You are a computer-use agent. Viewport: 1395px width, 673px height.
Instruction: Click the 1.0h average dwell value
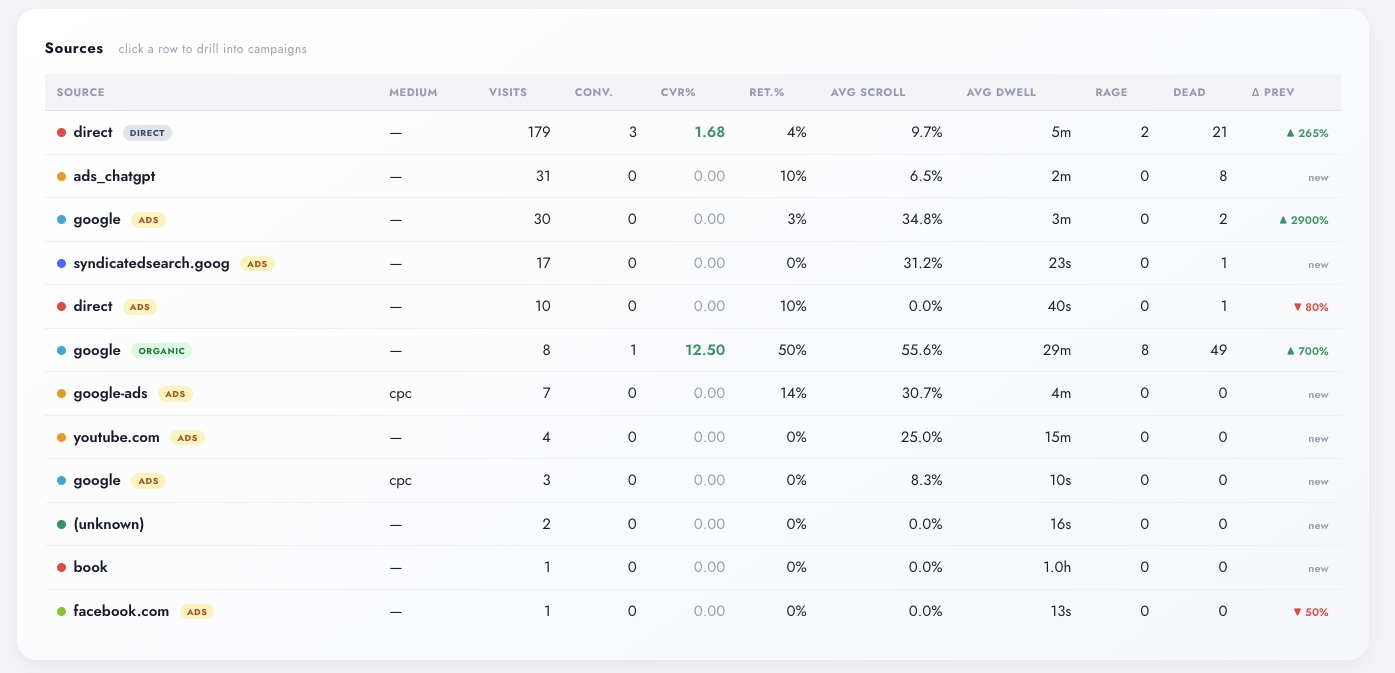[1056, 567]
